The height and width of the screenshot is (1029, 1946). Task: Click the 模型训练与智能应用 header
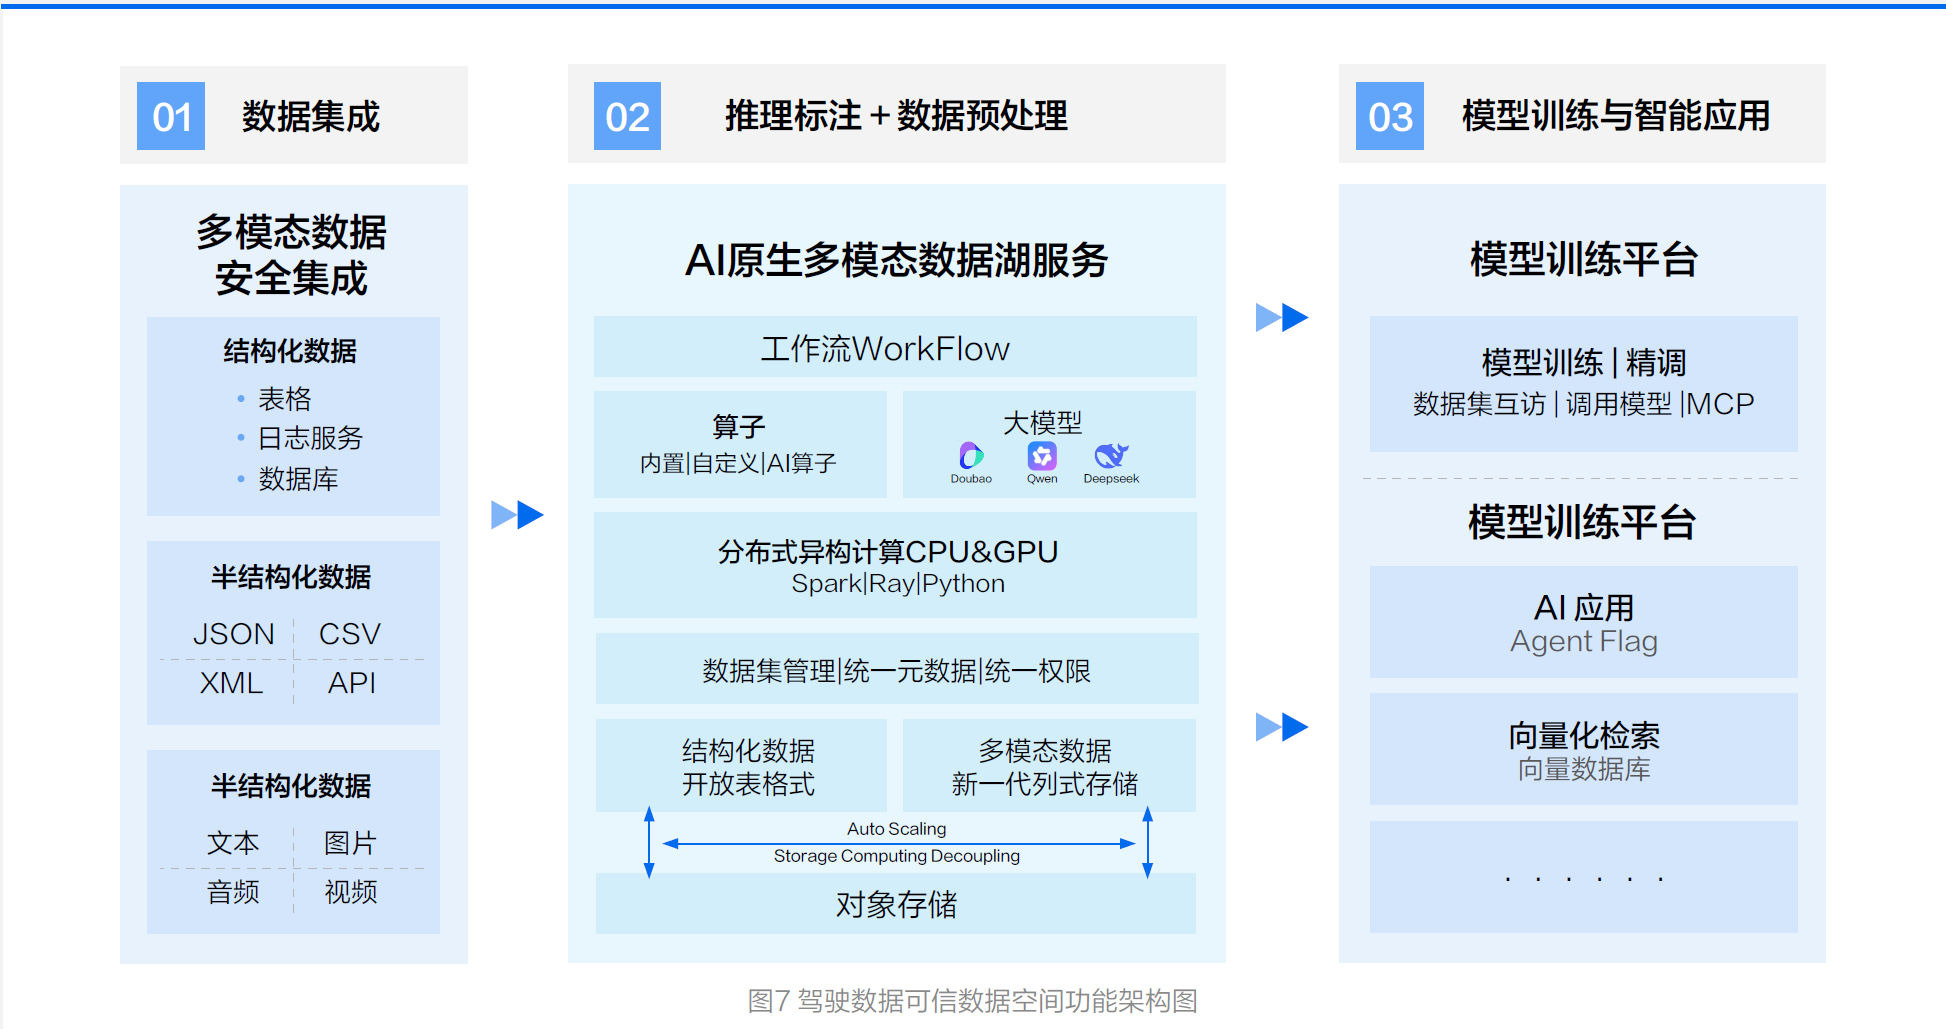pos(1615,116)
